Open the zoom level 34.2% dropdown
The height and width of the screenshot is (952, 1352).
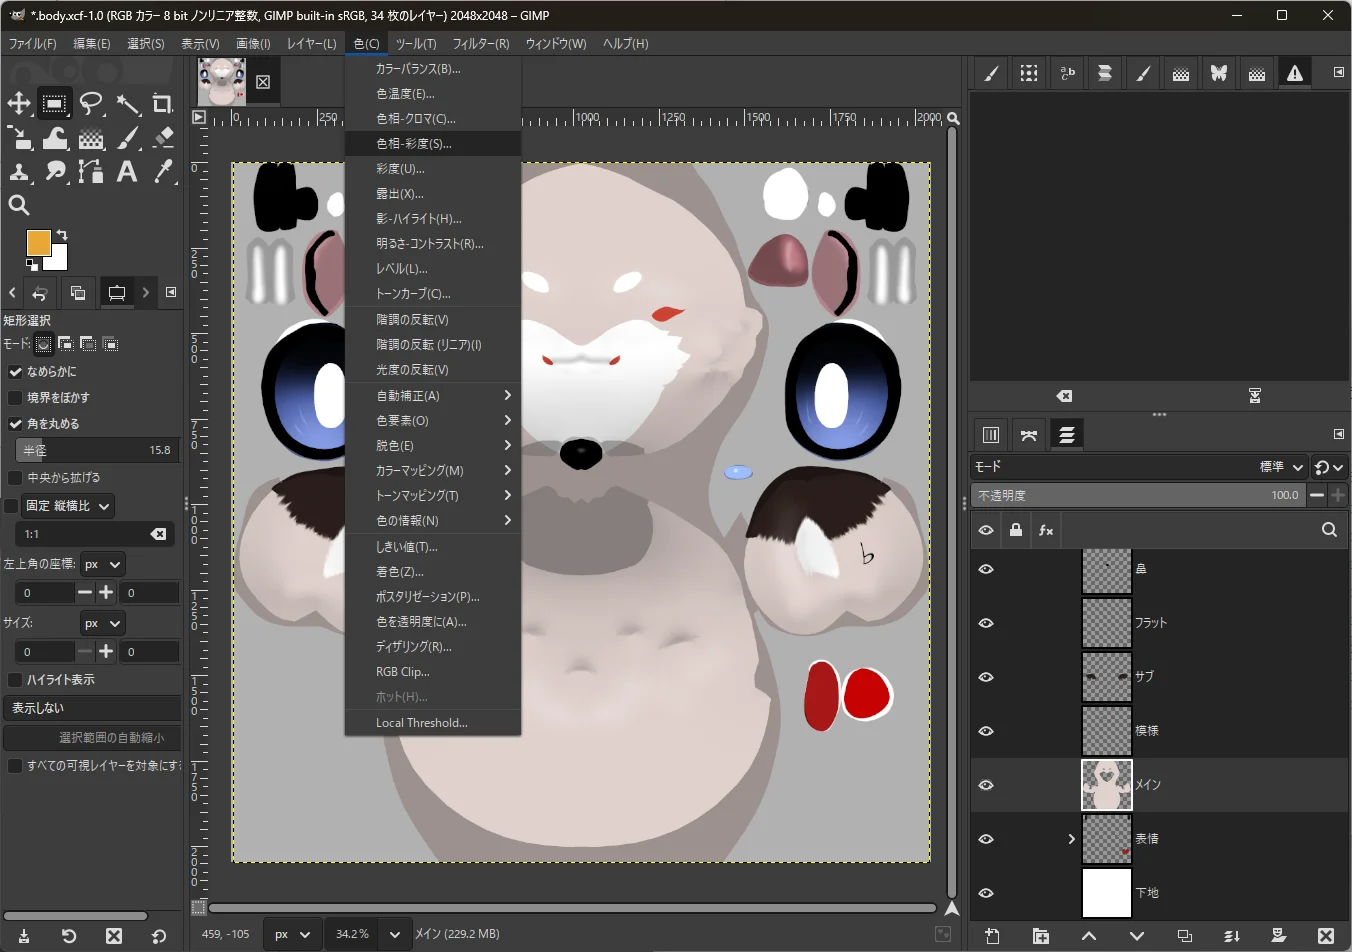(x=395, y=934)
